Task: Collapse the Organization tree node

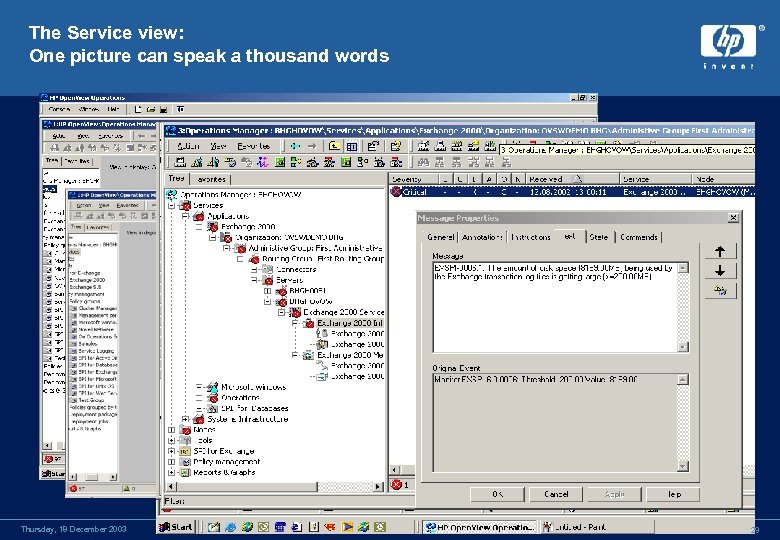Action: coord(213,238)
